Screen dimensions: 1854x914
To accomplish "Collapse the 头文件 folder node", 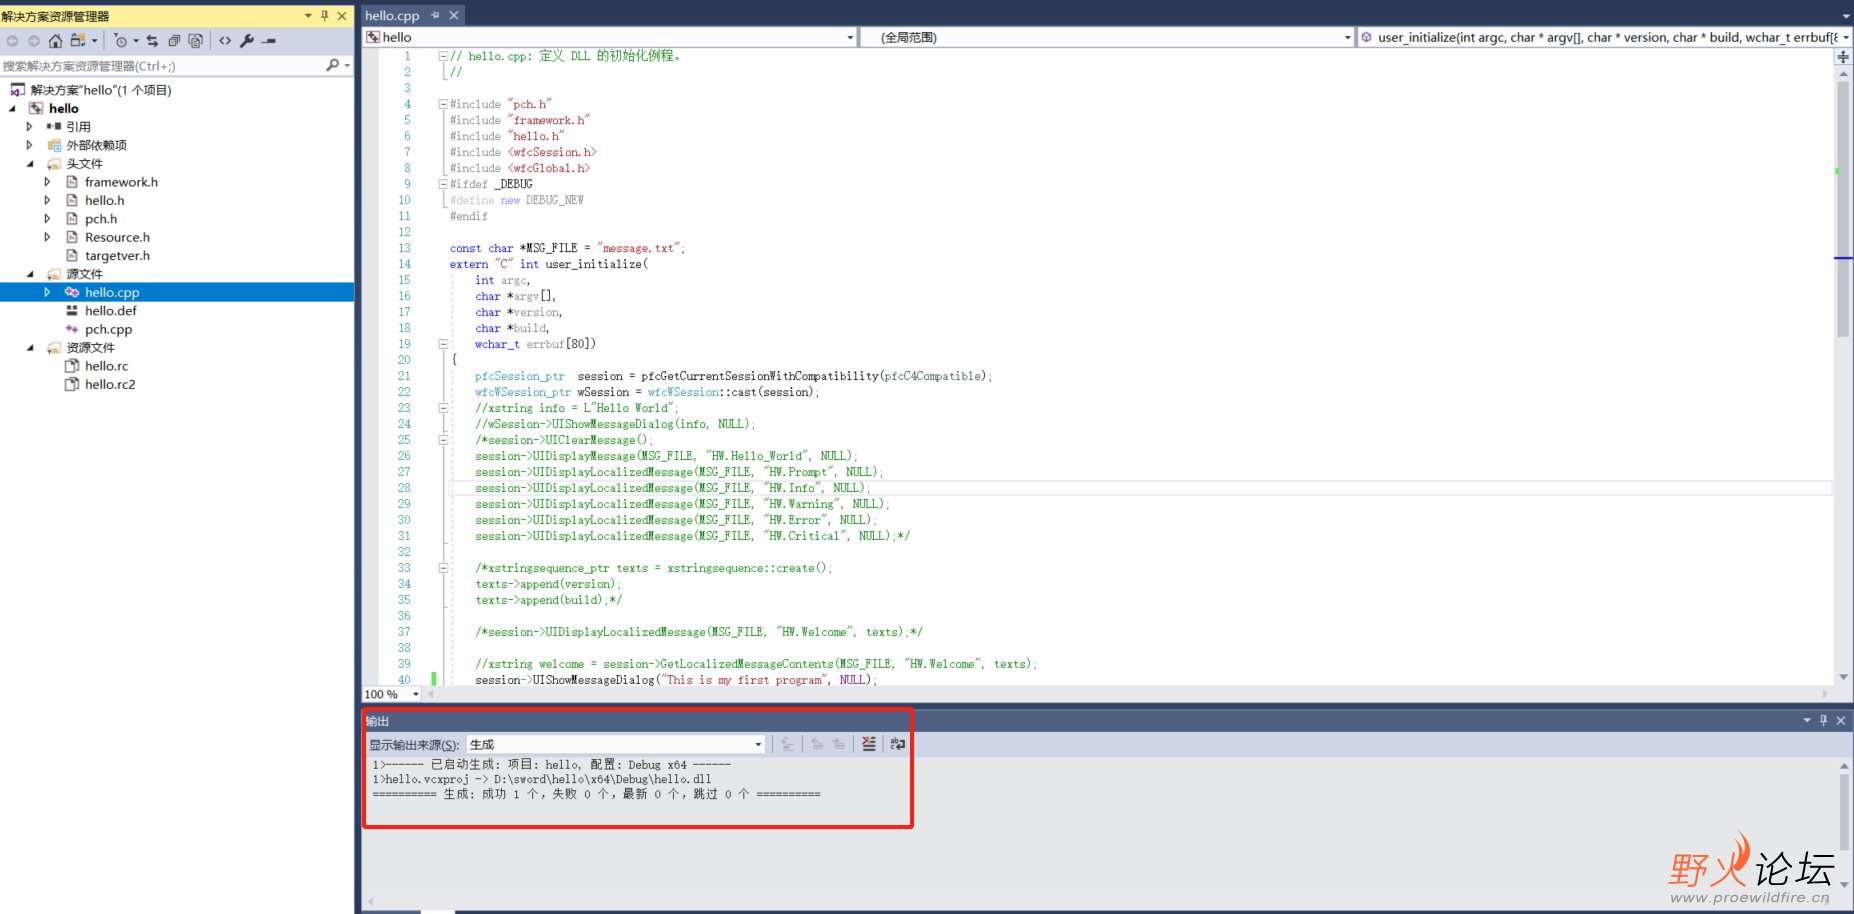I will (29, 164).
